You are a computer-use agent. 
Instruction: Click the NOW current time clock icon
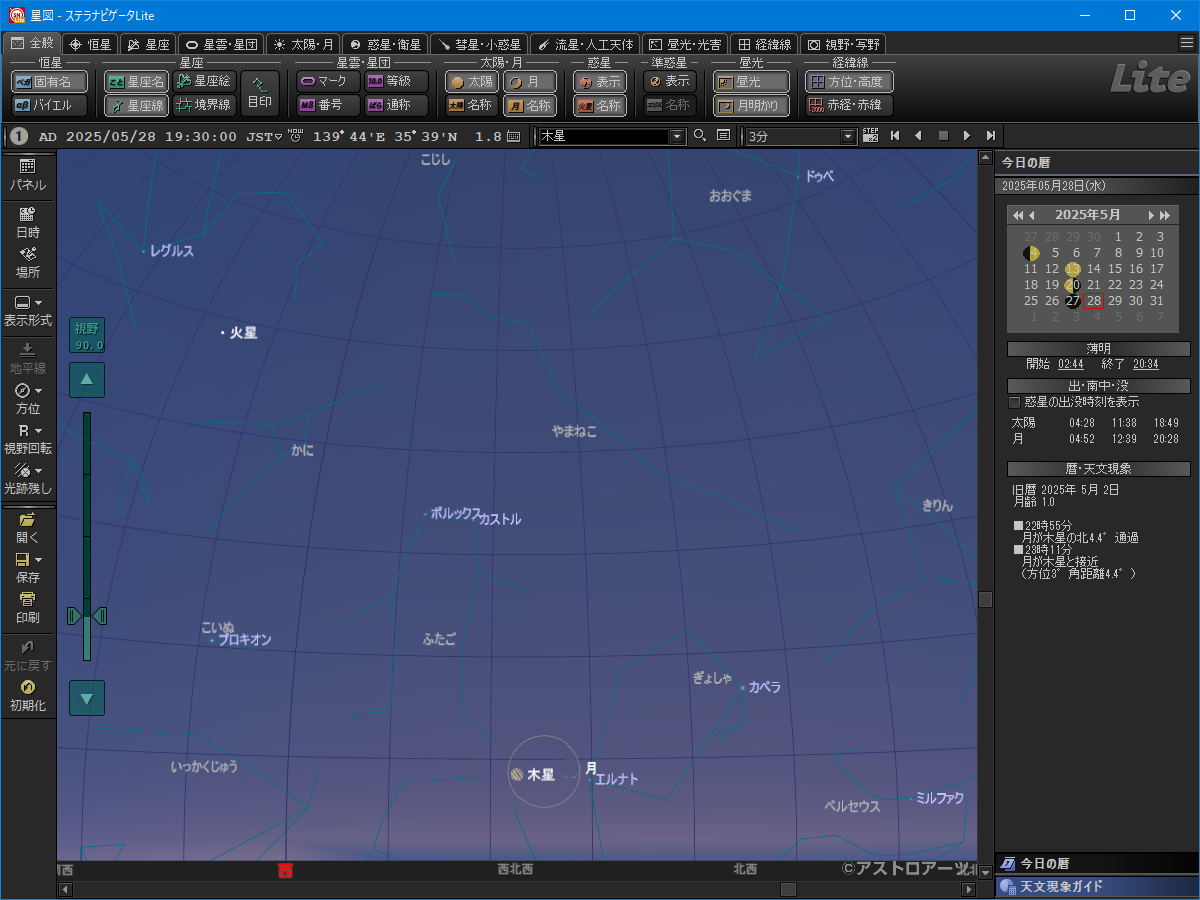294,136
